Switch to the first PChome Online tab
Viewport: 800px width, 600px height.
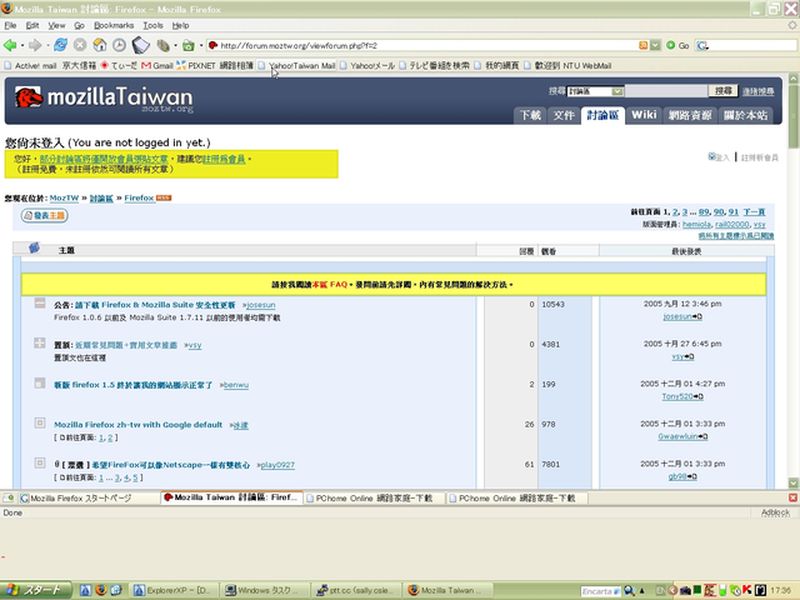(x=374, y=498)
